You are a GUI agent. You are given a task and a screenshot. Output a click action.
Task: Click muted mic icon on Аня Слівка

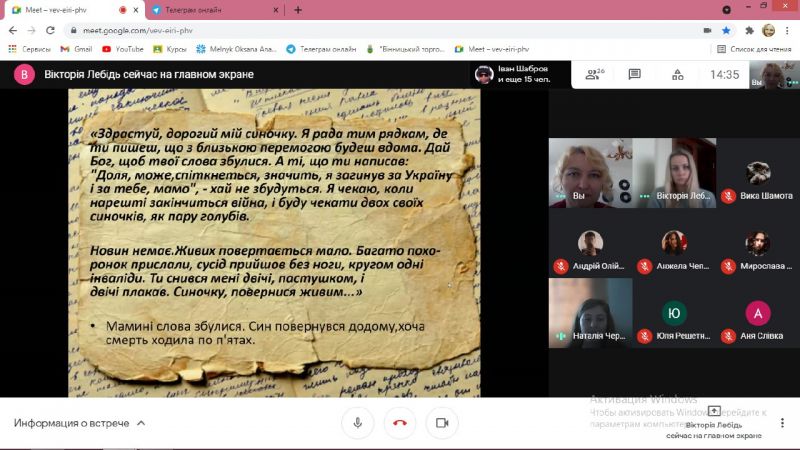[729, 336]
